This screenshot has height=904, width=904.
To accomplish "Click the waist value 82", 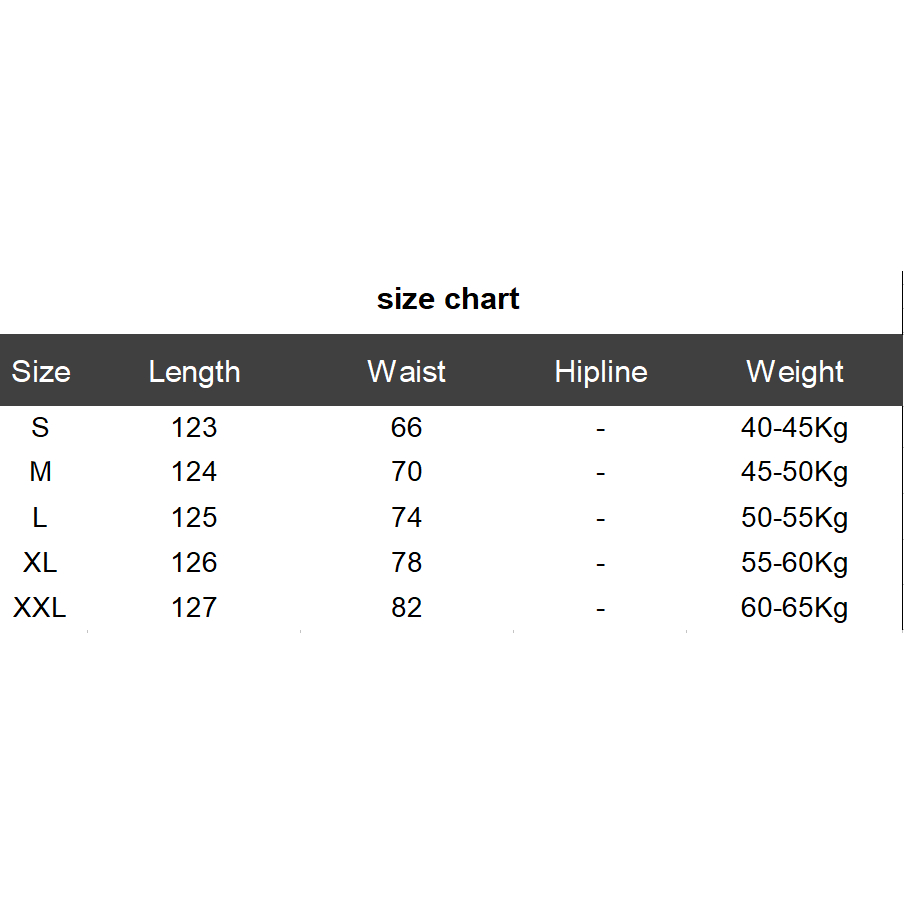I will [x=406, y=608].
